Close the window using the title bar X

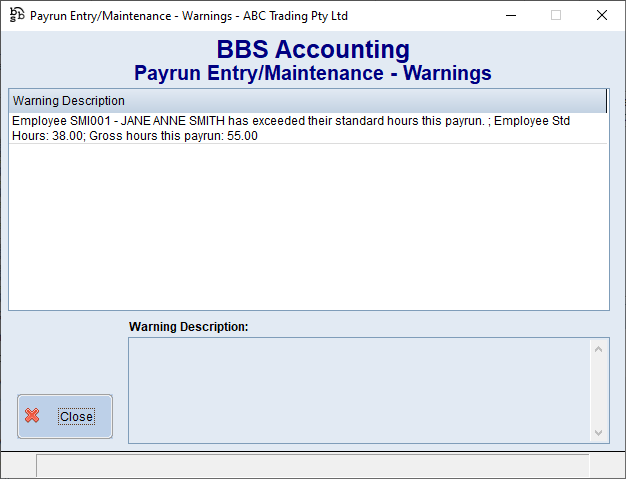601,15
